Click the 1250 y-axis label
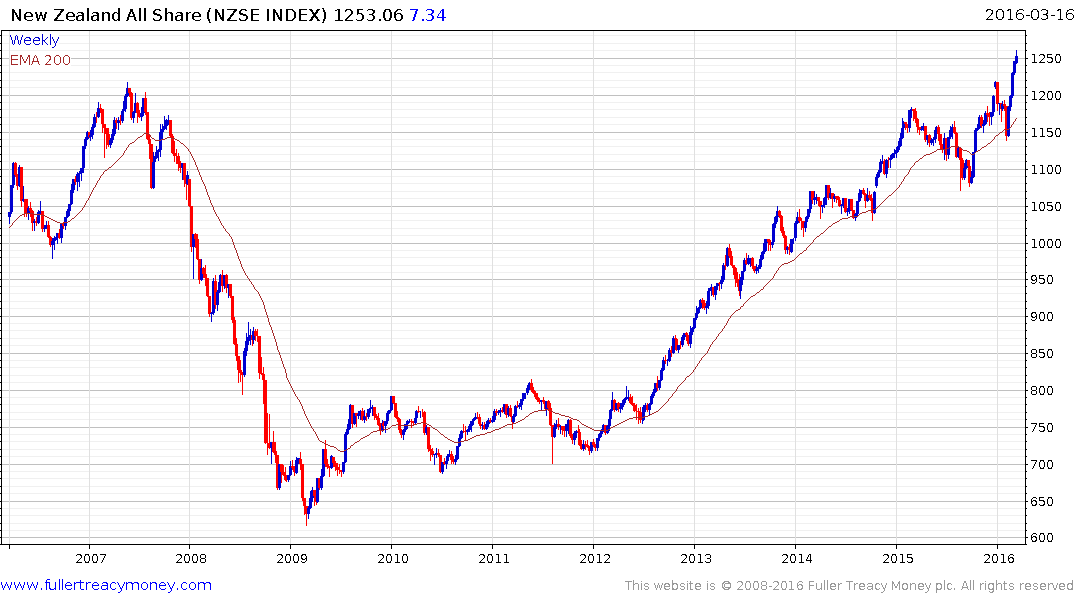Viewport: 1075px width, 600px height. point(1046,59)
